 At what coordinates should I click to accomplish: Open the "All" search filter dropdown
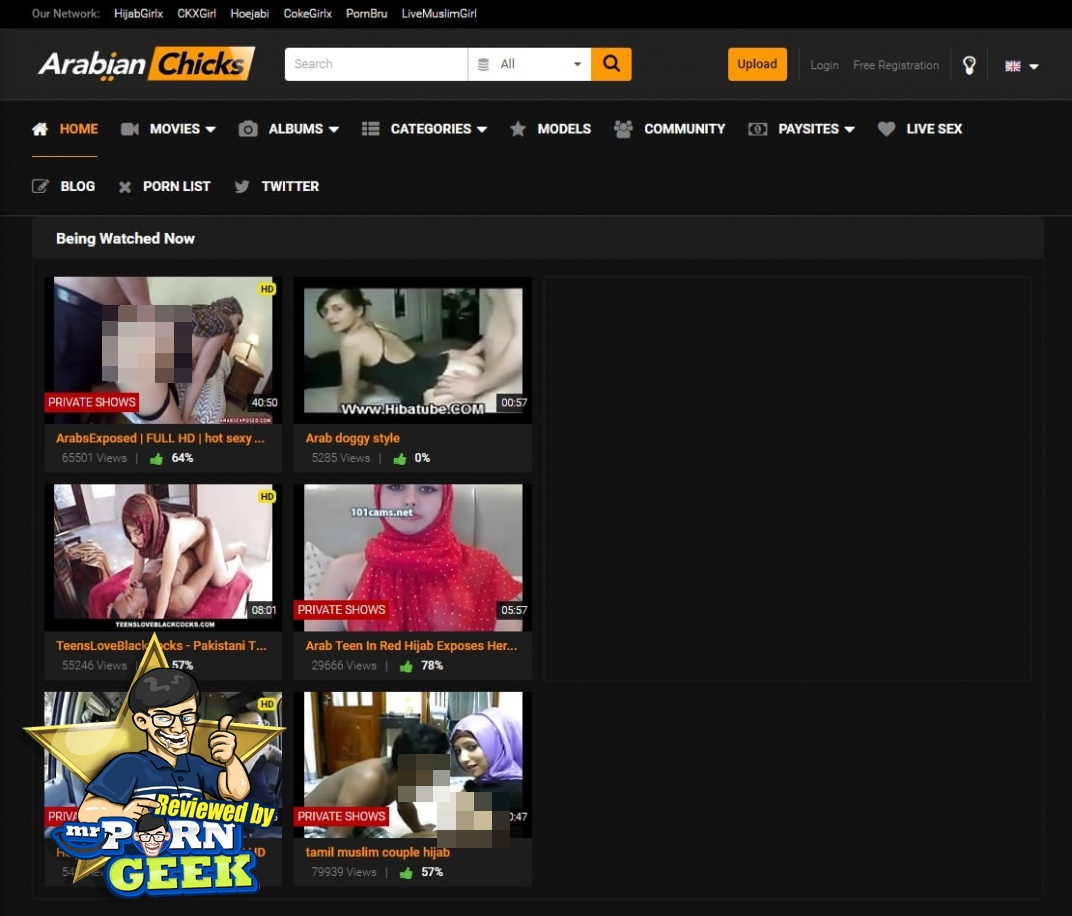[528, 64]
